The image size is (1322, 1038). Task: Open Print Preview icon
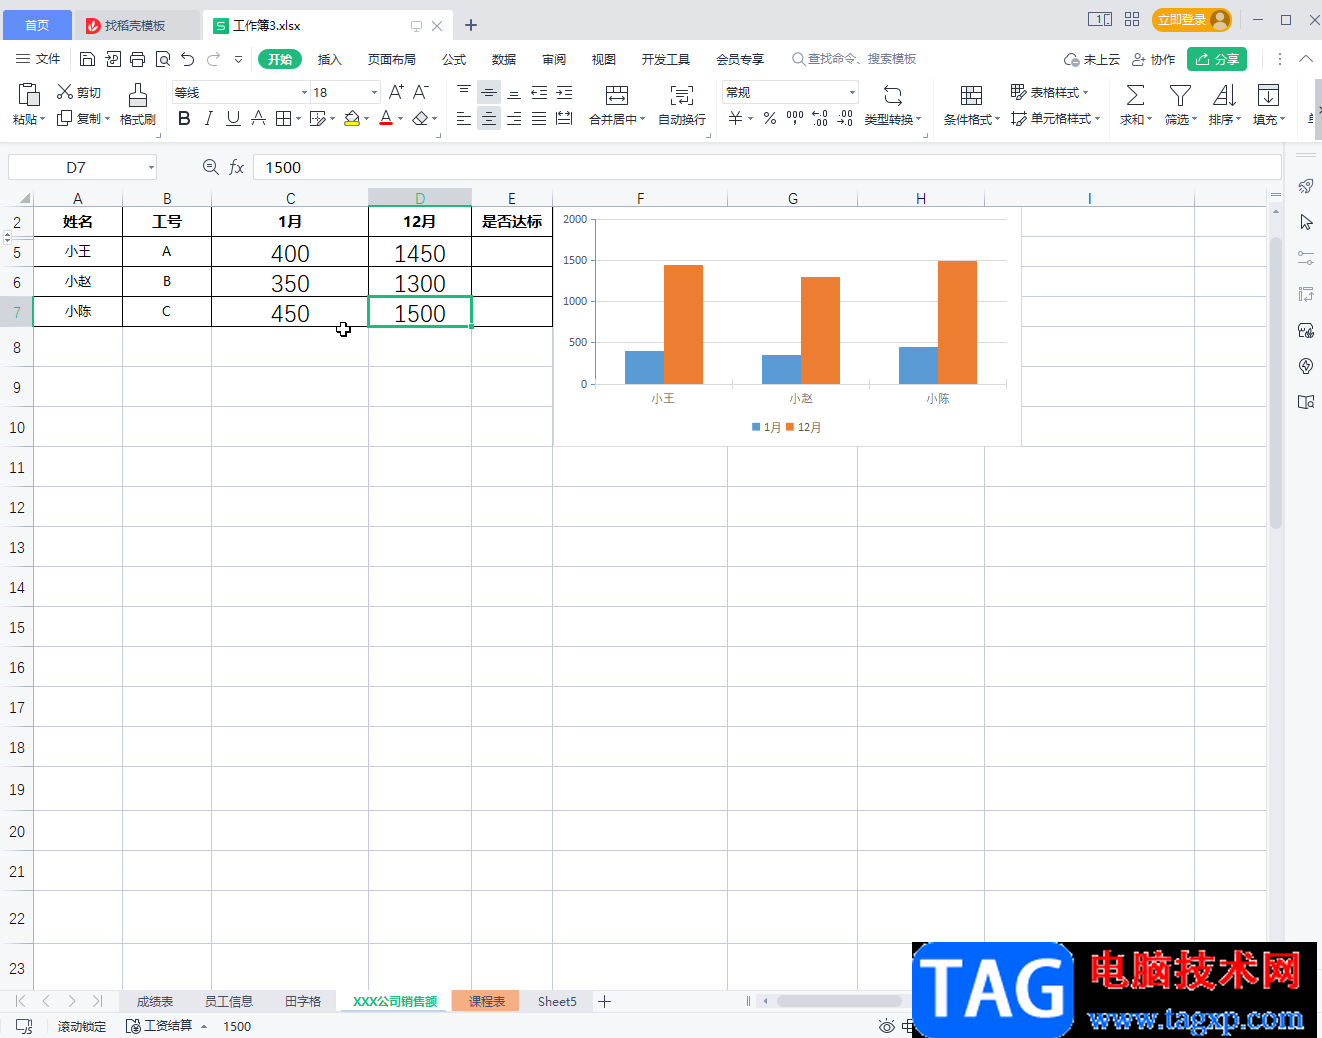click(x=163, y=59)
